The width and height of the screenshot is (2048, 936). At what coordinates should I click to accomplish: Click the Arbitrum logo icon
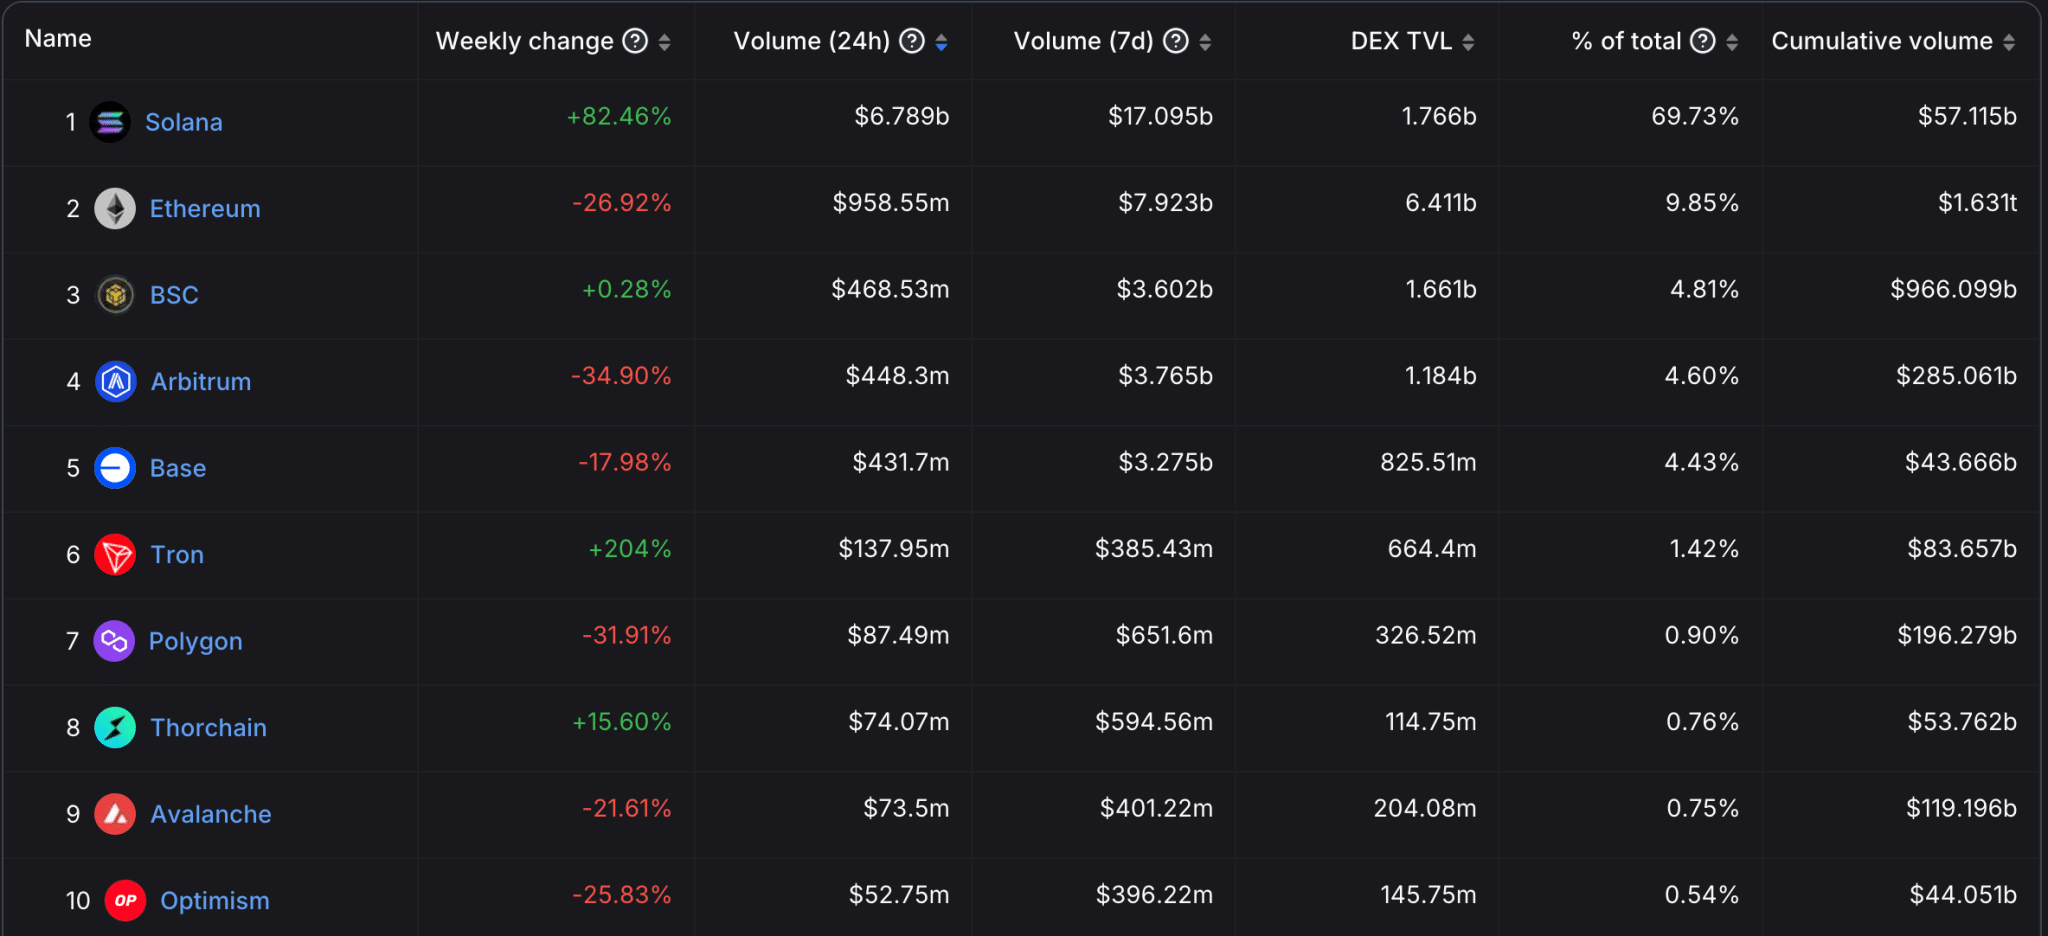[x=116, y=382]
